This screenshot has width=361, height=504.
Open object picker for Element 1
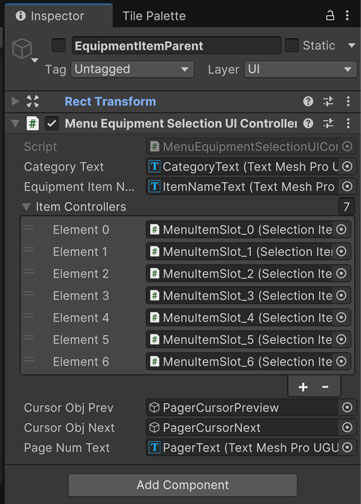(341, 251)
